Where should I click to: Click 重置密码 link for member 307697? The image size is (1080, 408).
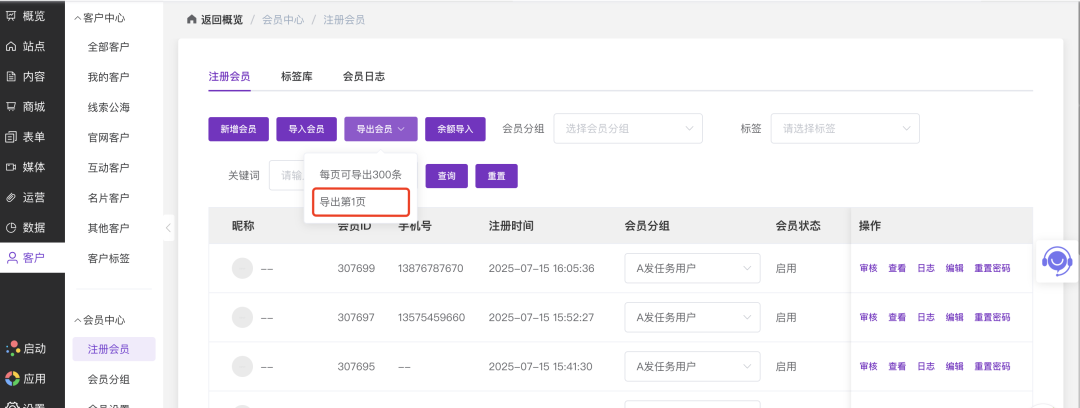(992, 317)
